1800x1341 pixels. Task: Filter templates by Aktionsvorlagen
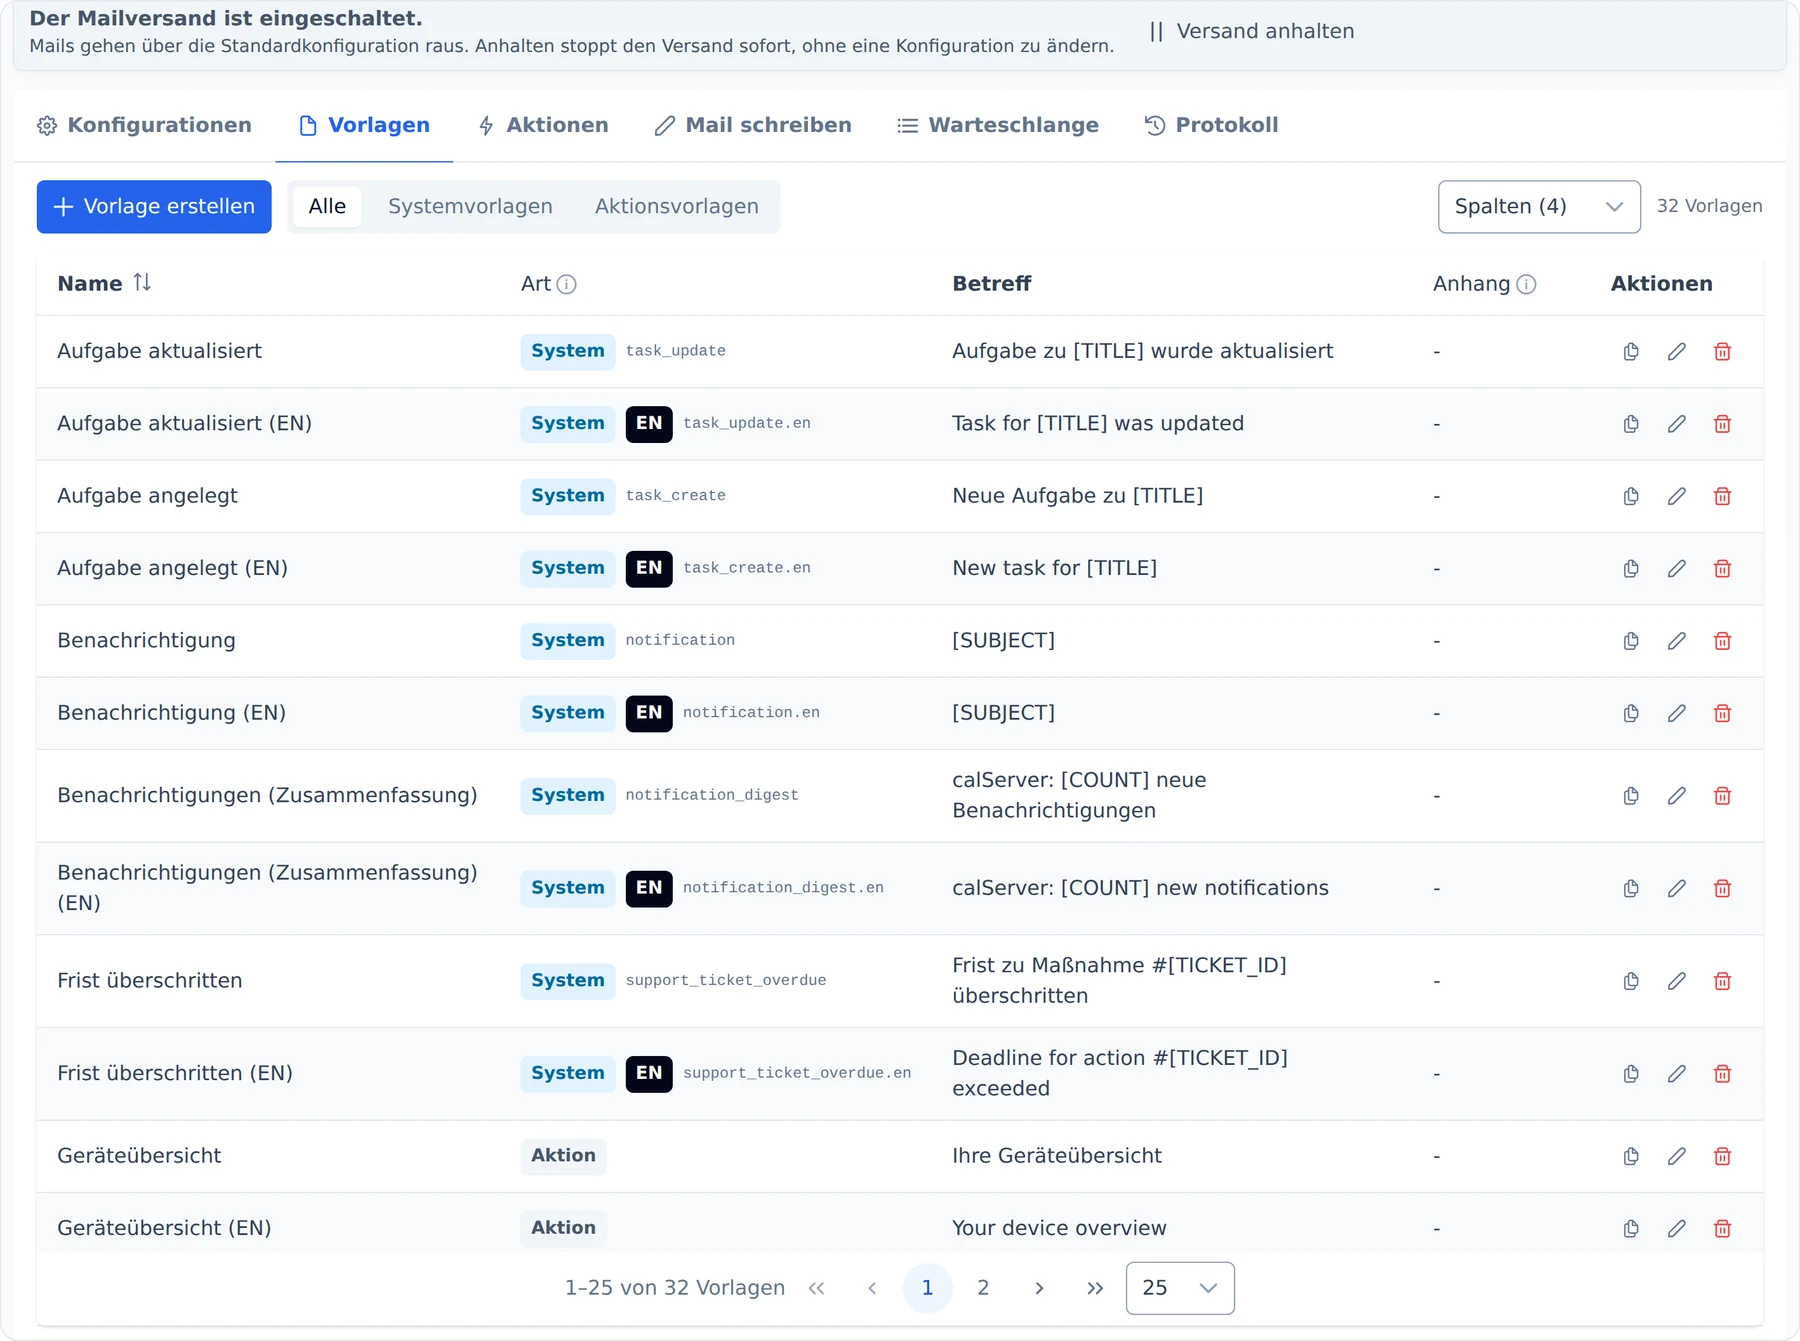pyautogui.click(x=677, y=206)
